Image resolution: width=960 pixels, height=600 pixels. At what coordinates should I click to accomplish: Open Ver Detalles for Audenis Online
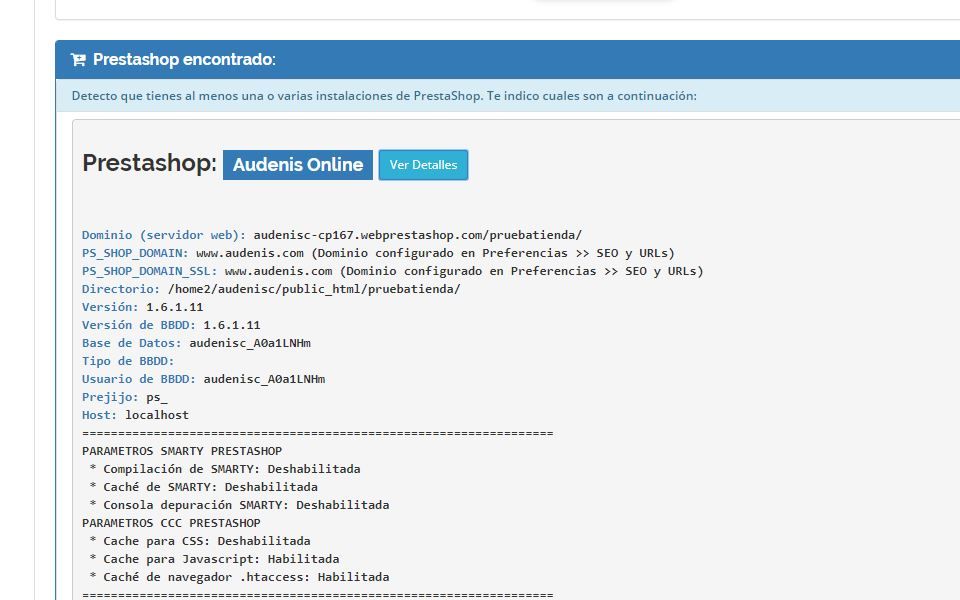tap(423, 165)
